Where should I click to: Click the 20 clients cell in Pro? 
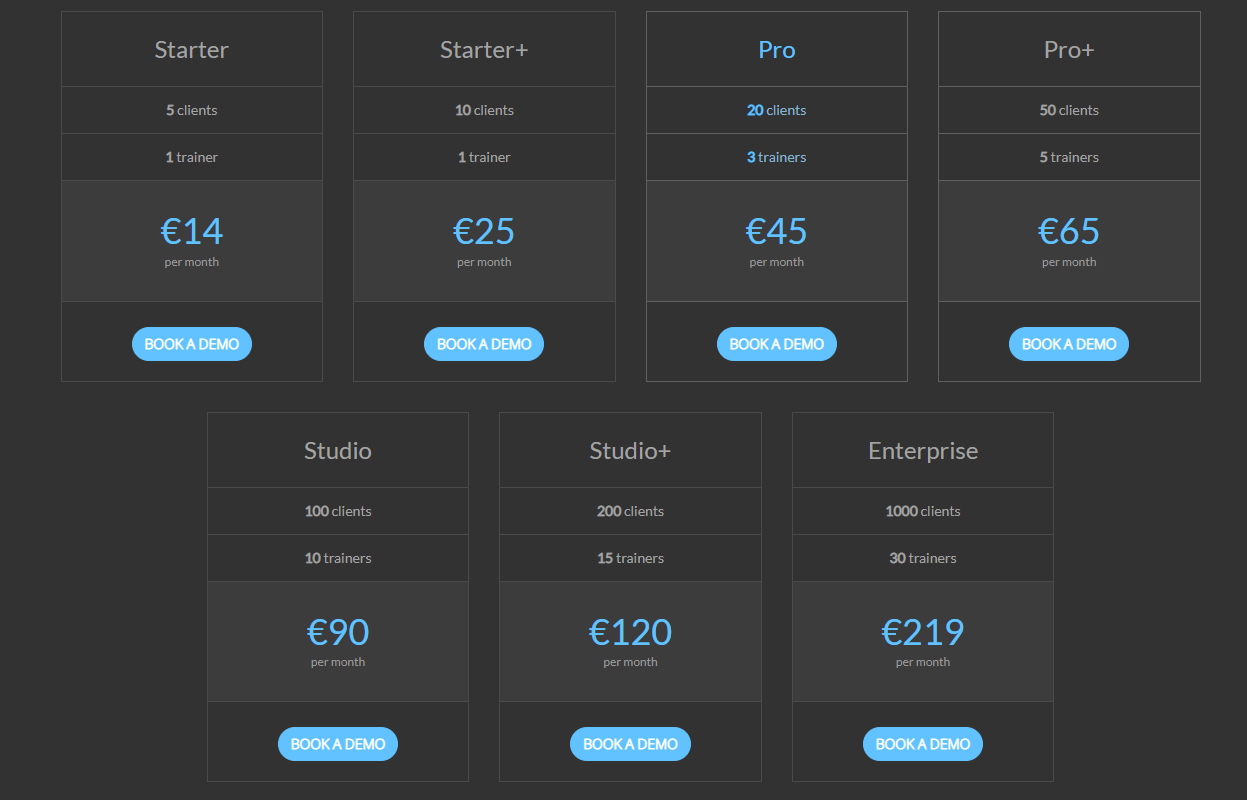click(776, 110)
